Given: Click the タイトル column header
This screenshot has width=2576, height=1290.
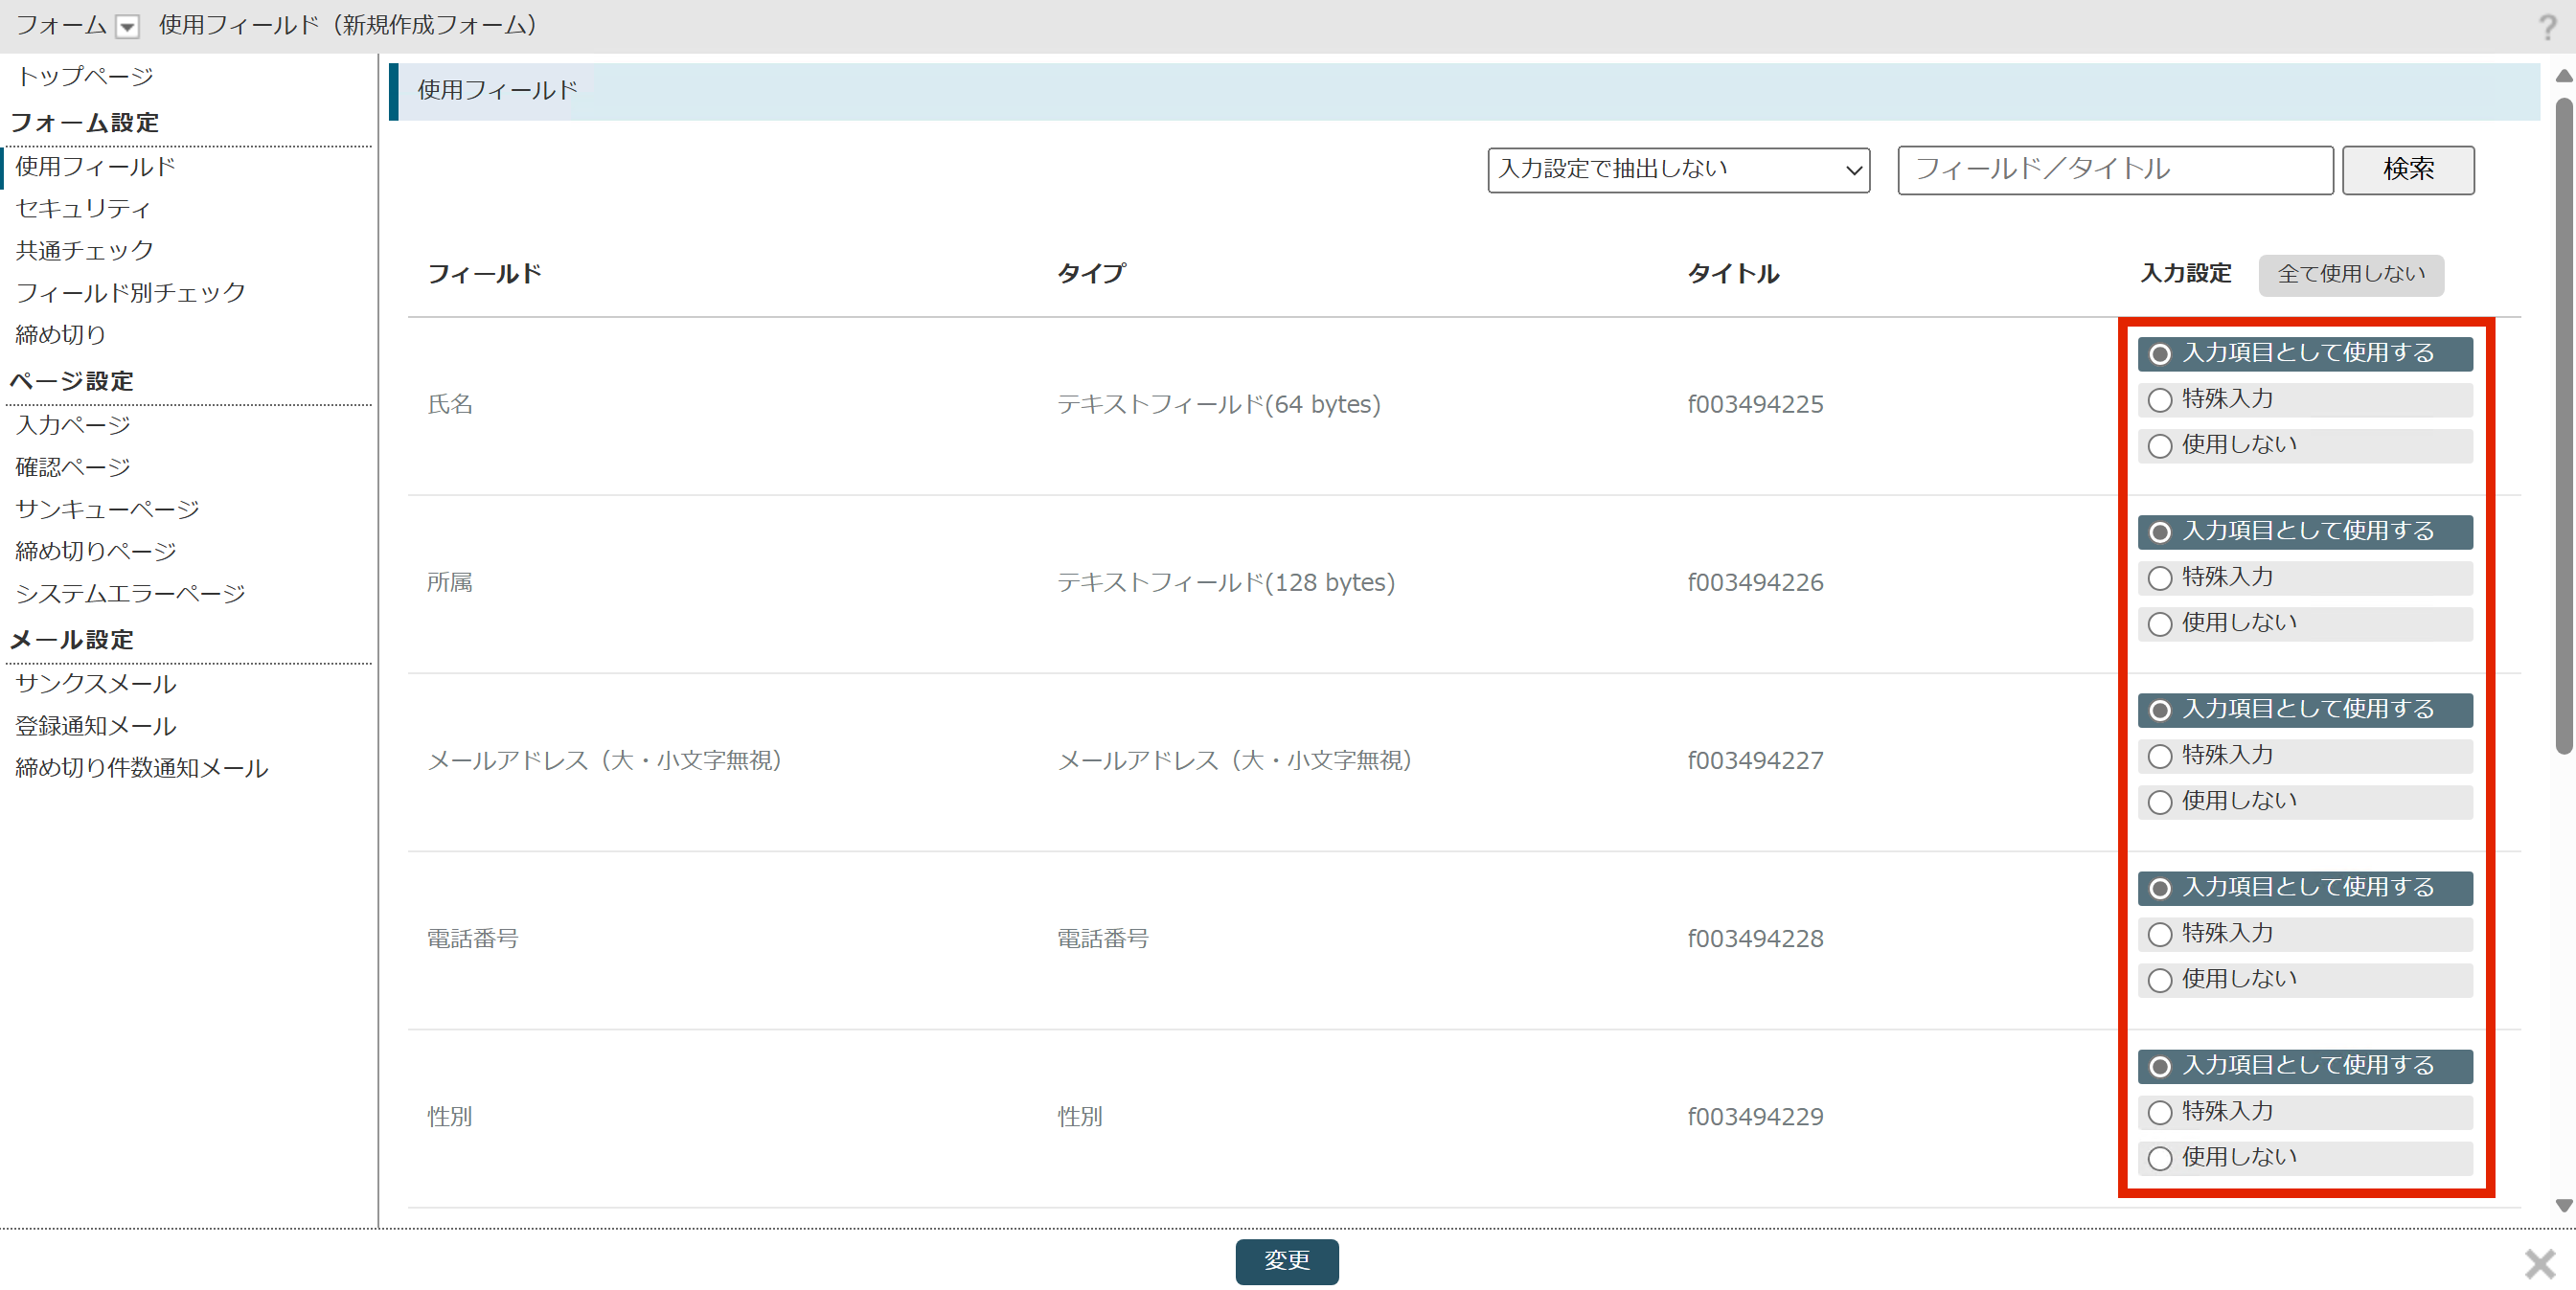Looking at the screenshot, I should [1733, 274].
